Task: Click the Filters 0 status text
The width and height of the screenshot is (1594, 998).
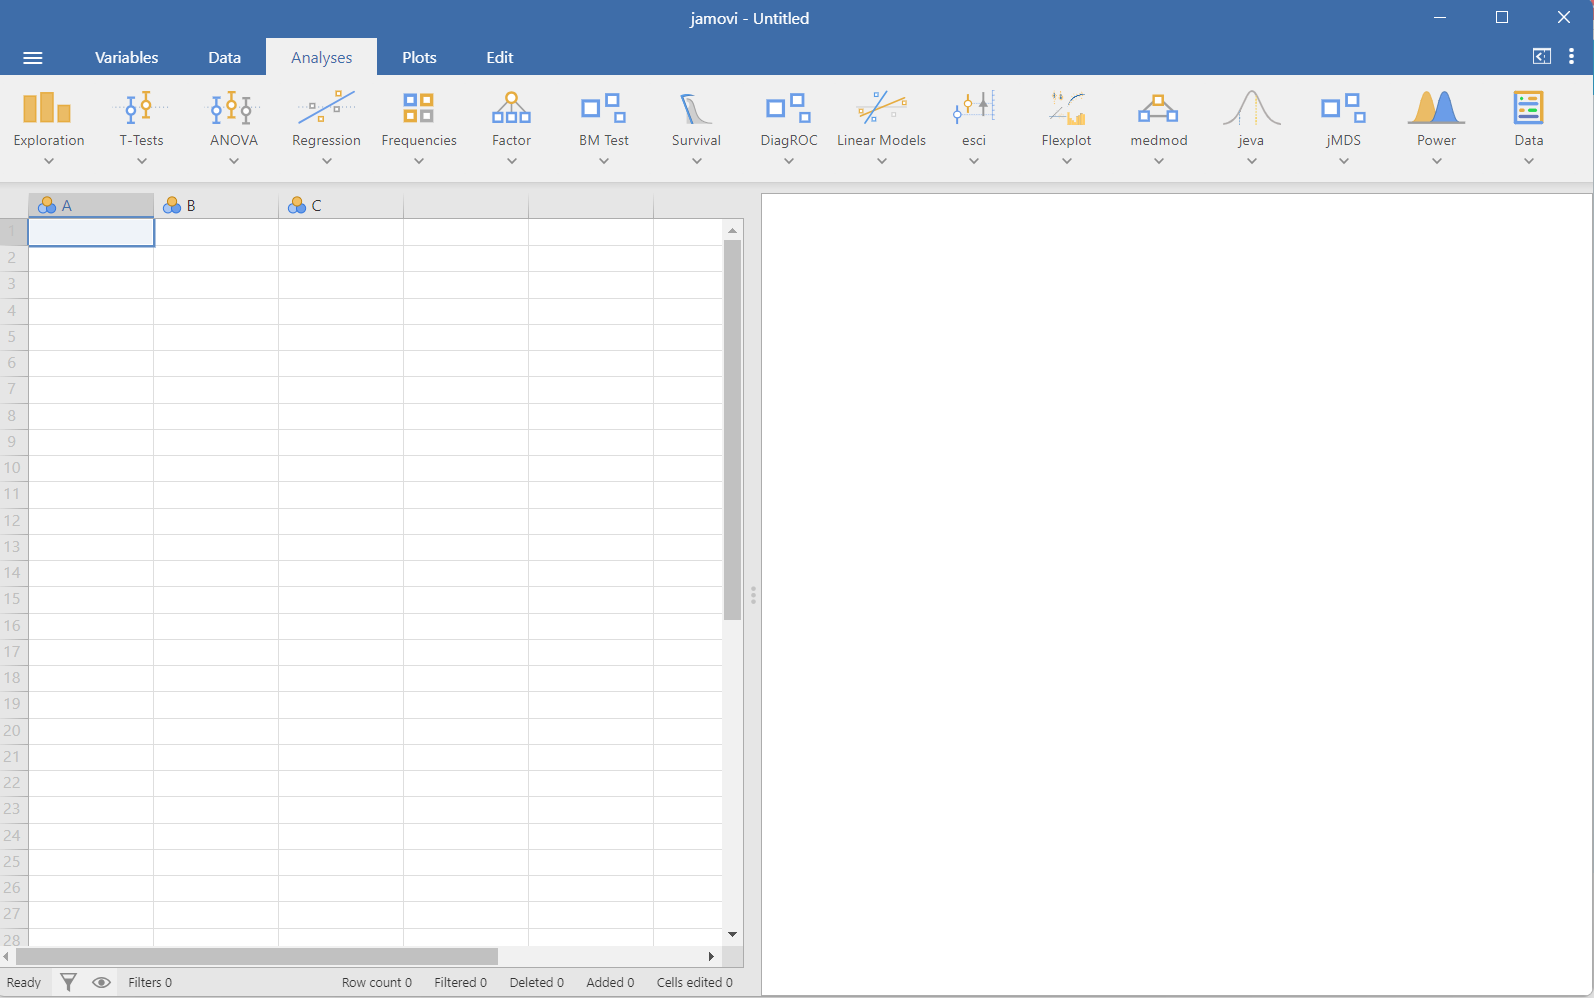Action: pyautogui.click(x=150, y=982)
